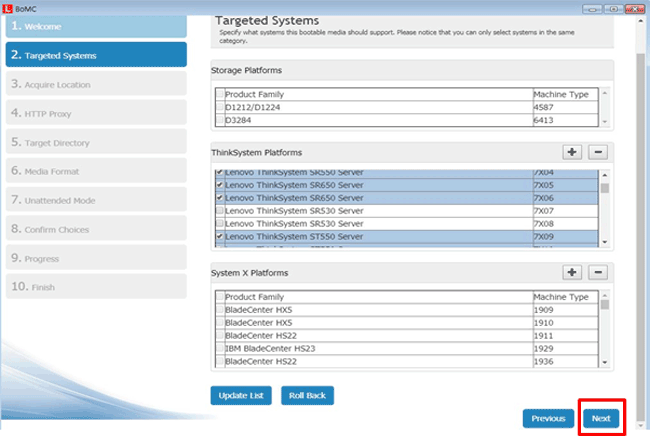This screenshot has width=650, height=436.
Task: Open the 3. Acquire Location step
Action: (x=96, y=84)
